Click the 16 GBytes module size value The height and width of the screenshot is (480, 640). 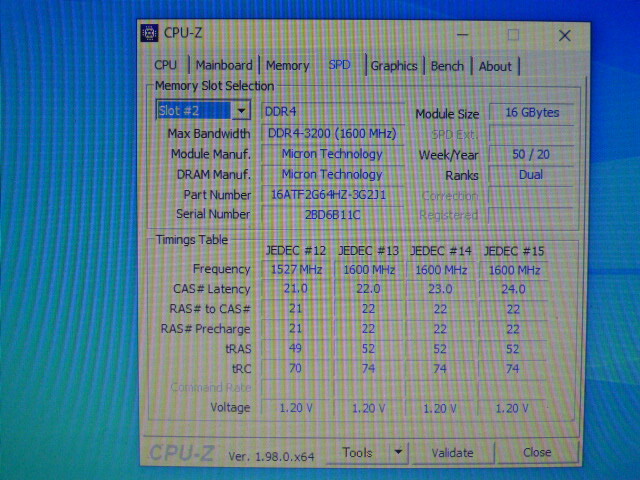pos(531,113)
